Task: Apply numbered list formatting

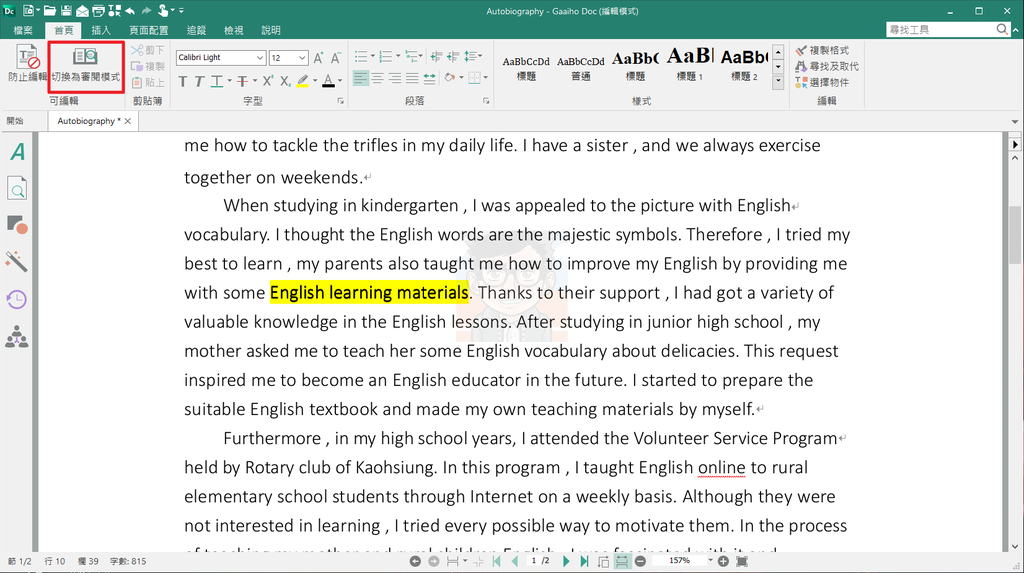Action: [x=386, y=56]
